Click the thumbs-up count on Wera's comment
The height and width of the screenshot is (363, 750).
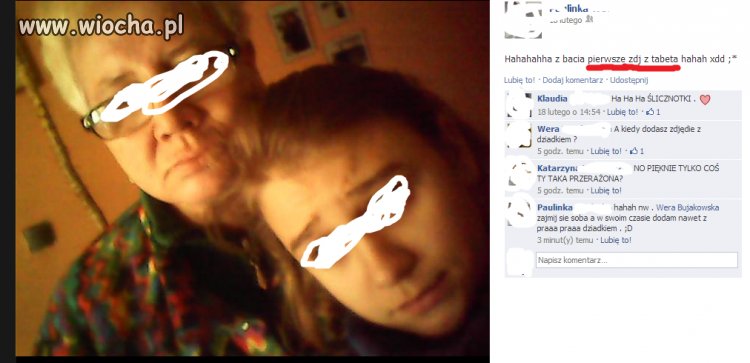pyautogui.click(x=637, y=151)
